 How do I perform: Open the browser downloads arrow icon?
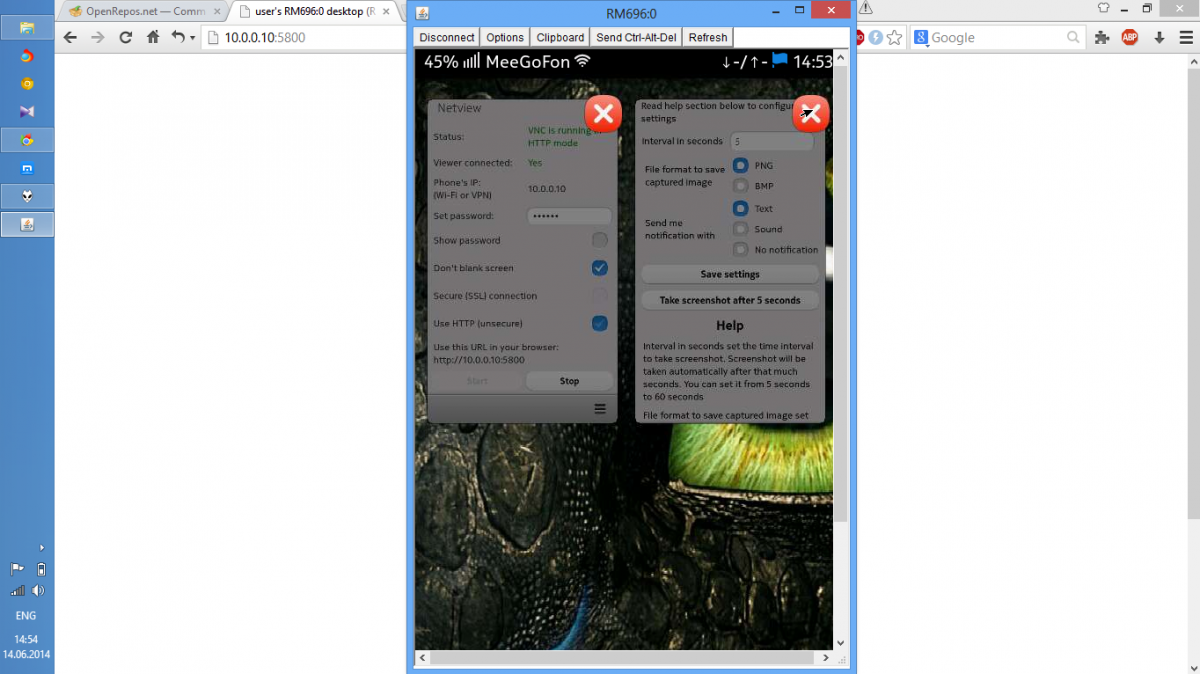coord(1159,38)
